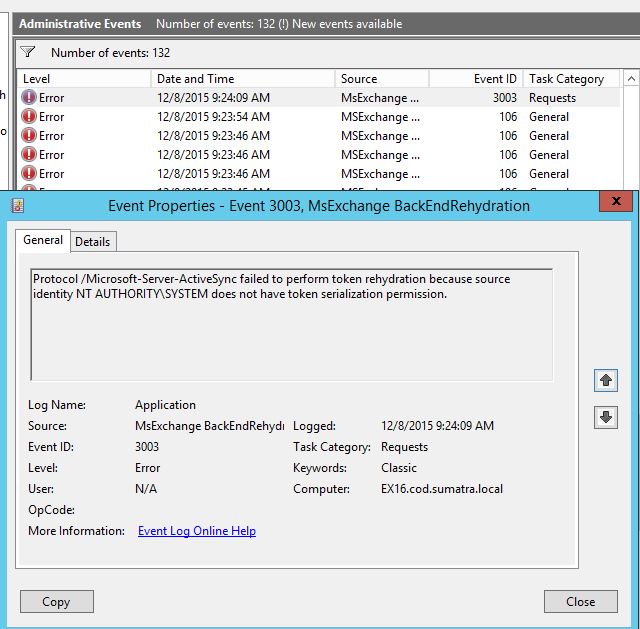Sort events by the Level column header
Image resolution: width=640 pixels, height=629 pixels.
point(84,78)
